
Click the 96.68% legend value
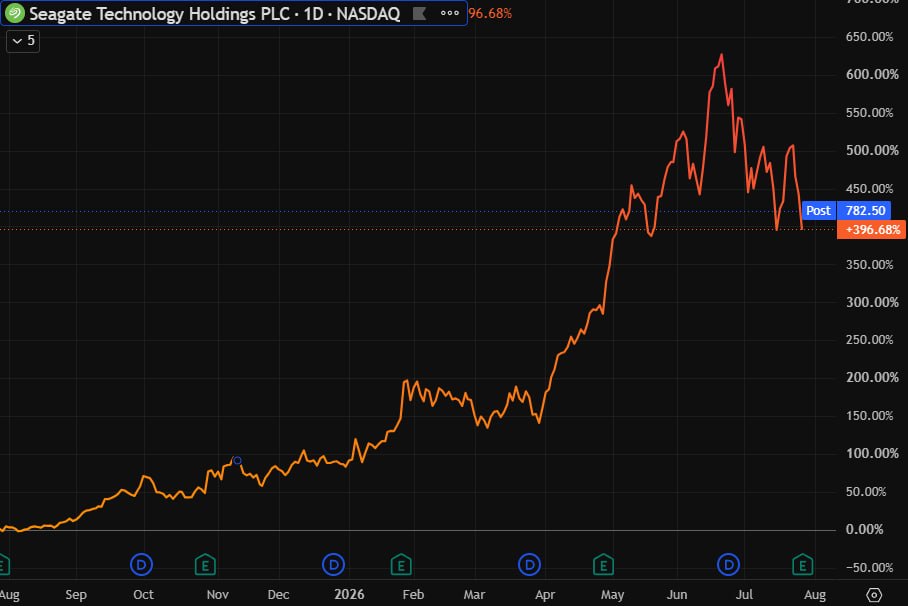click(490, 13)
